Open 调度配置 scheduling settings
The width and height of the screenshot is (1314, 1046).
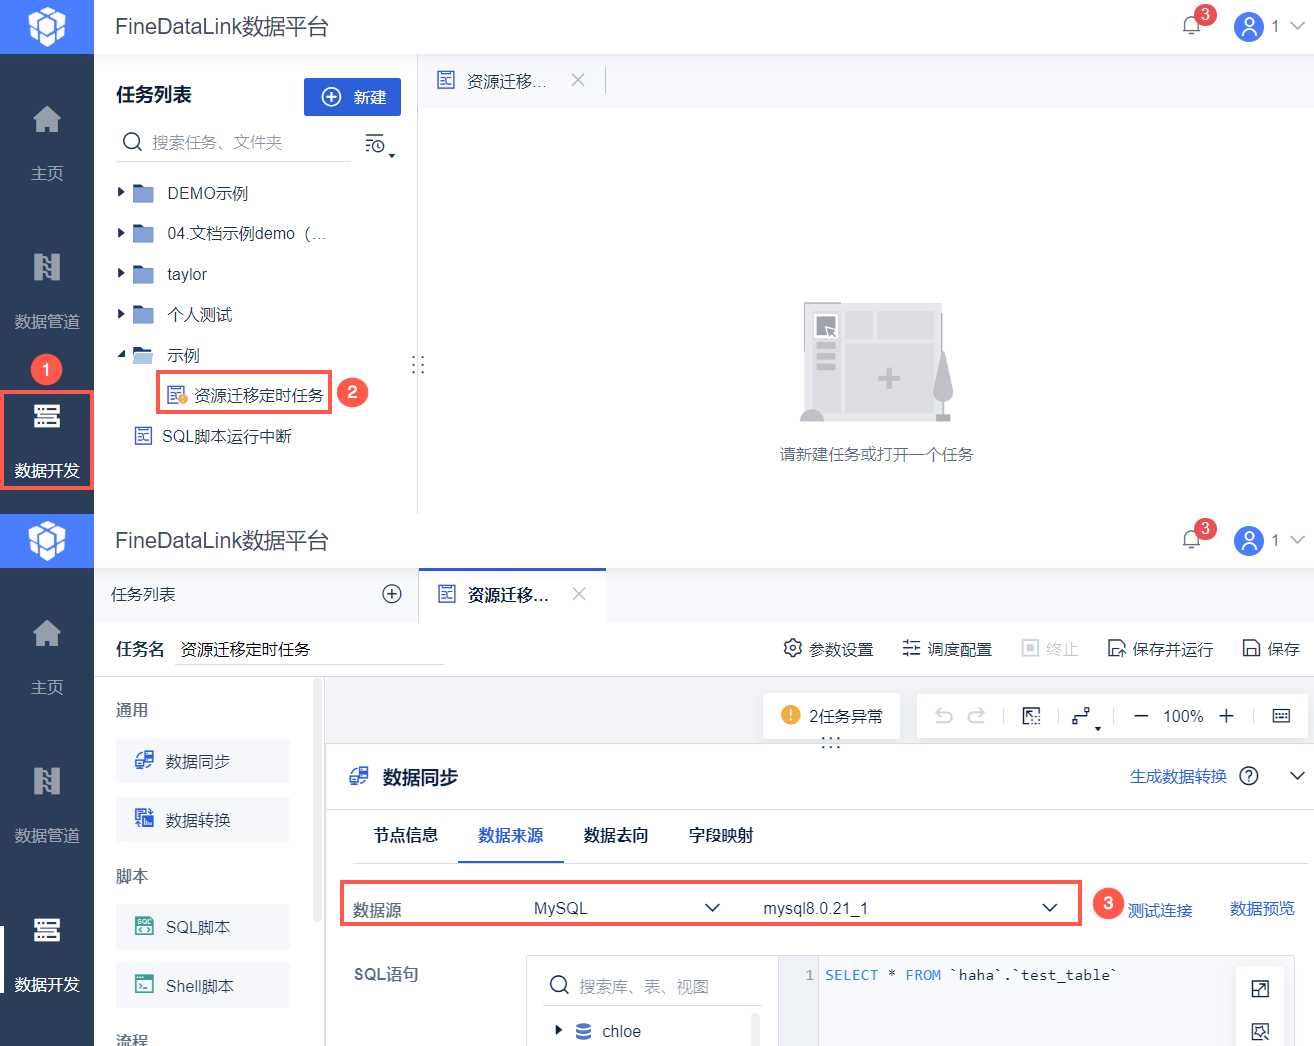click(946, 649)
